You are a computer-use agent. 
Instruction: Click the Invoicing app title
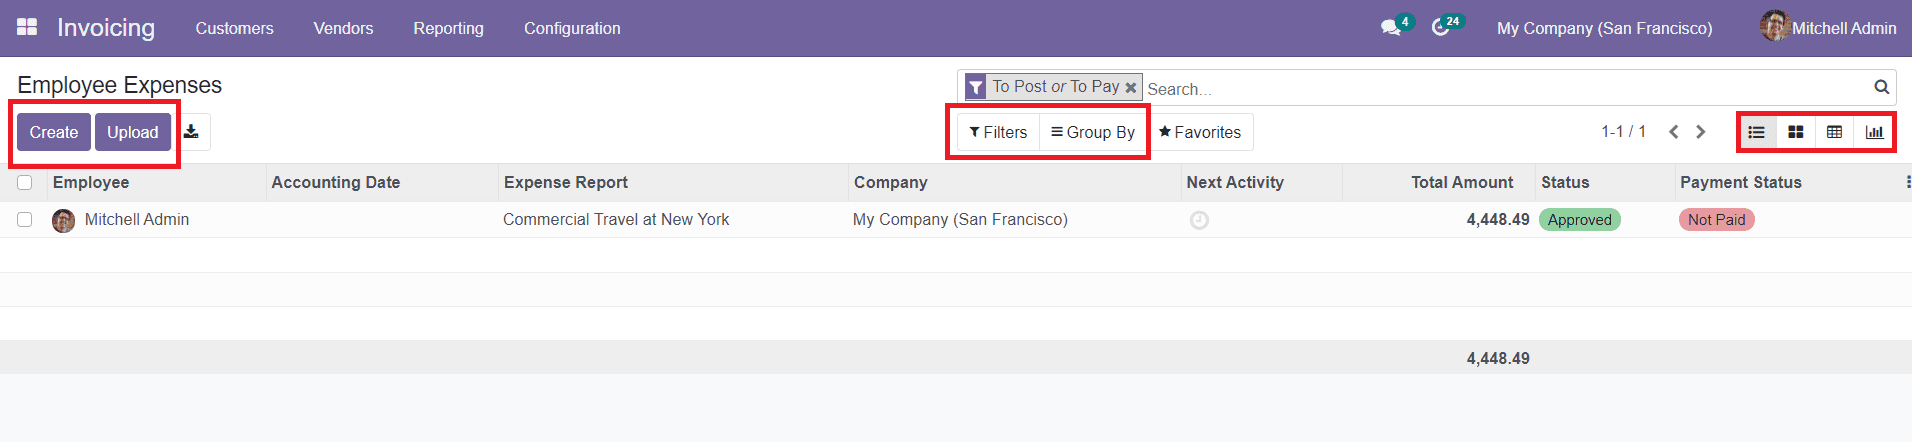106,28
